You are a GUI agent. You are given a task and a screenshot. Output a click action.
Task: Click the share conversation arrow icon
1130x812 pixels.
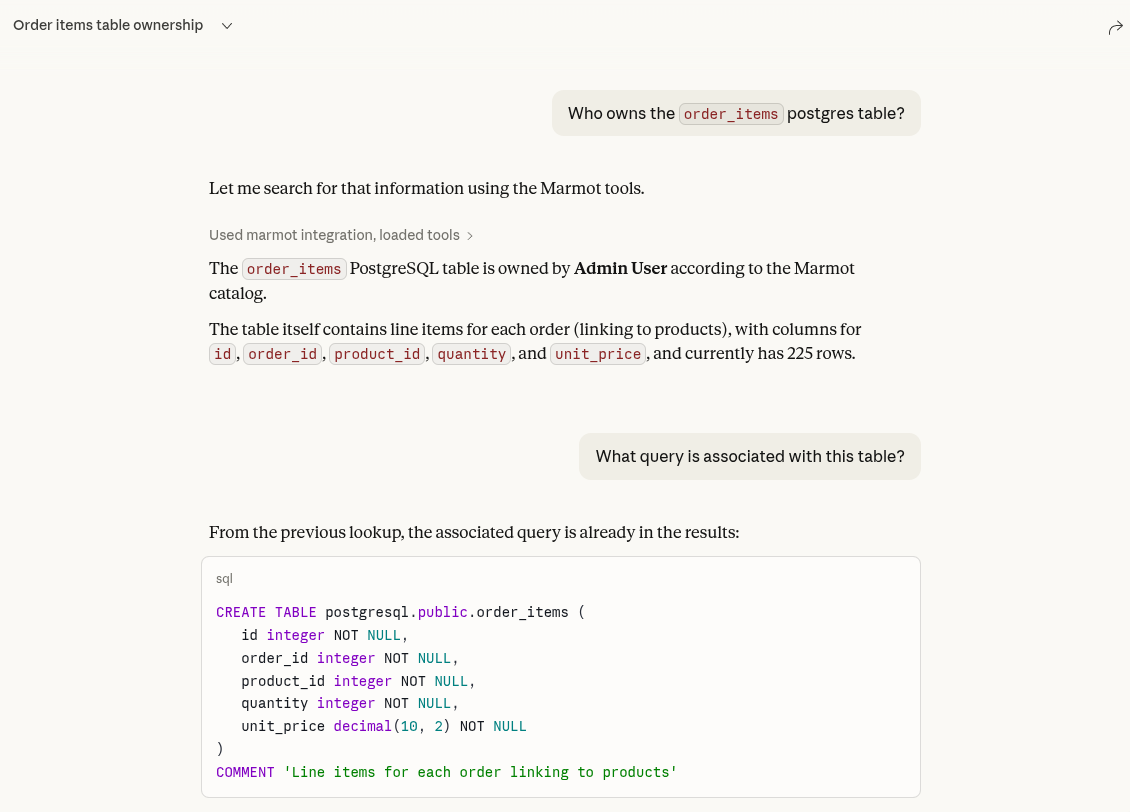click(1116, 27)
